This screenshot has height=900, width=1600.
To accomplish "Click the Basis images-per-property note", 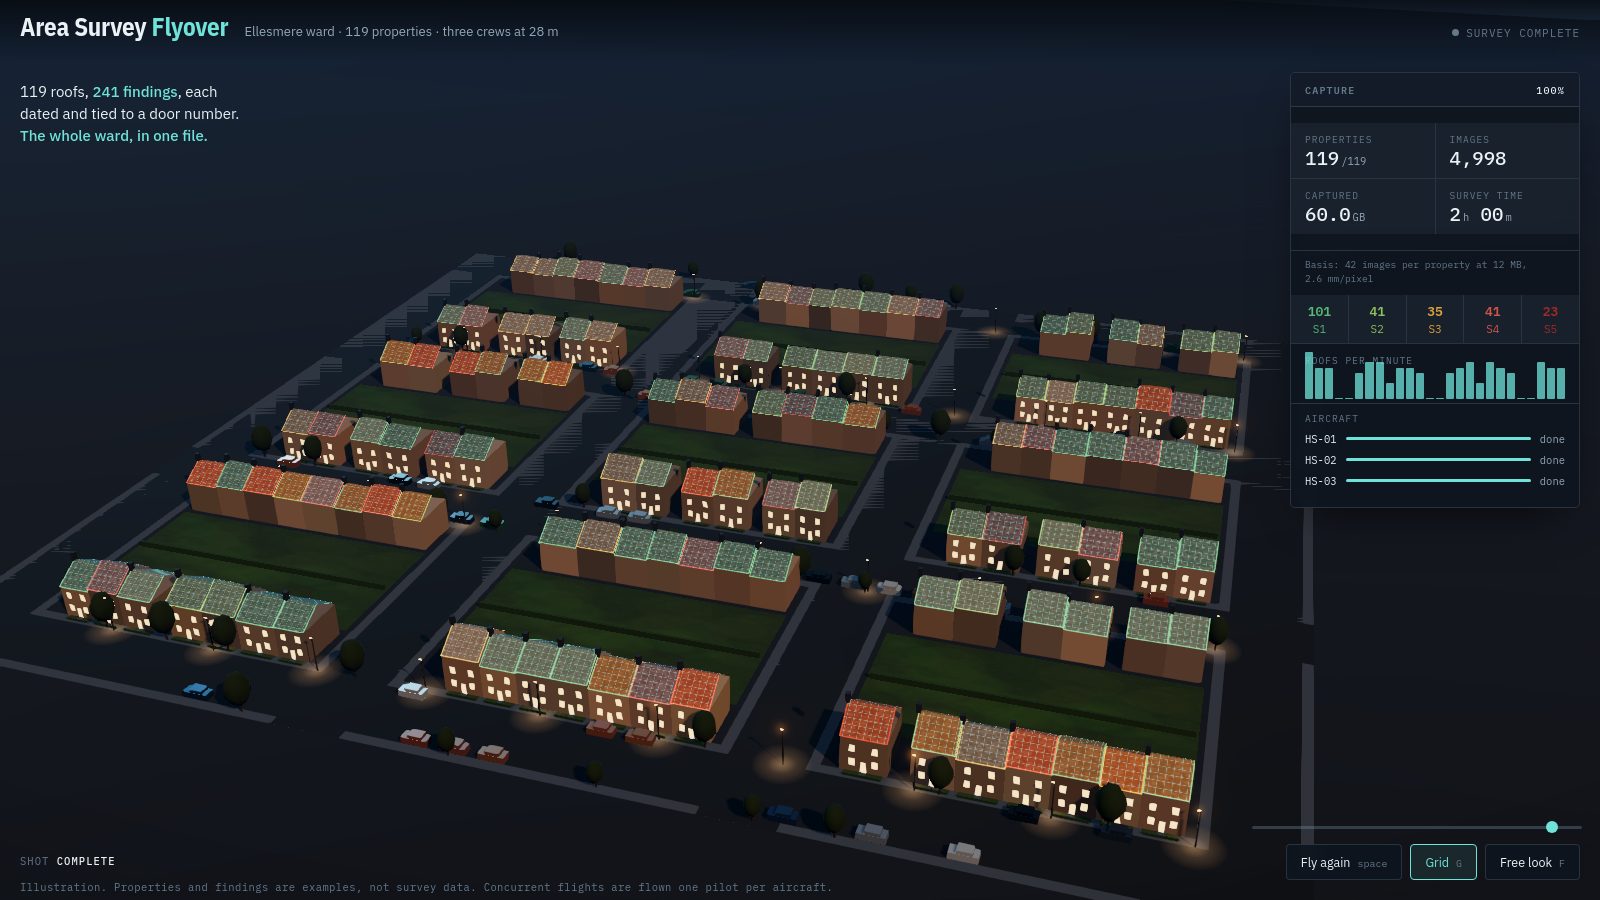I will coord(1416,272).
